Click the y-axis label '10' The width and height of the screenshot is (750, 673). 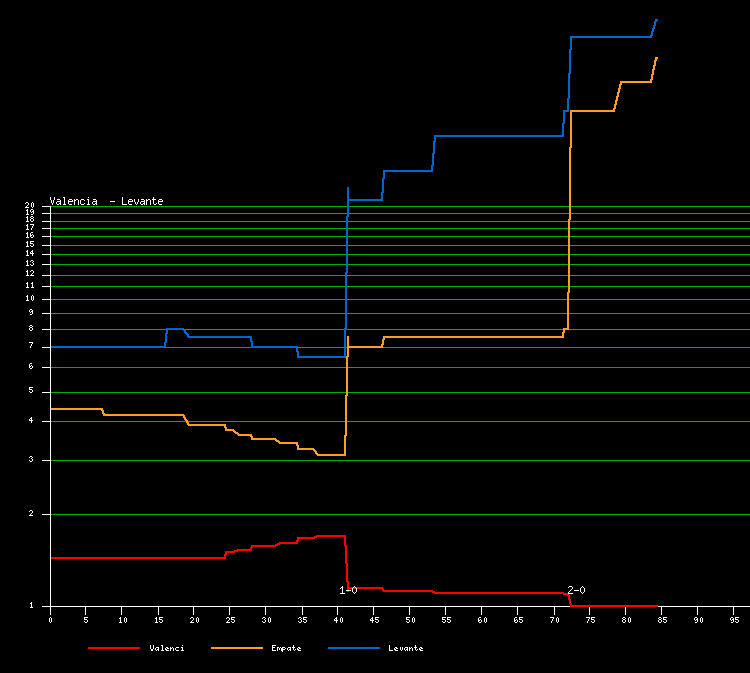pyautogui.click(x=30, y=298)
